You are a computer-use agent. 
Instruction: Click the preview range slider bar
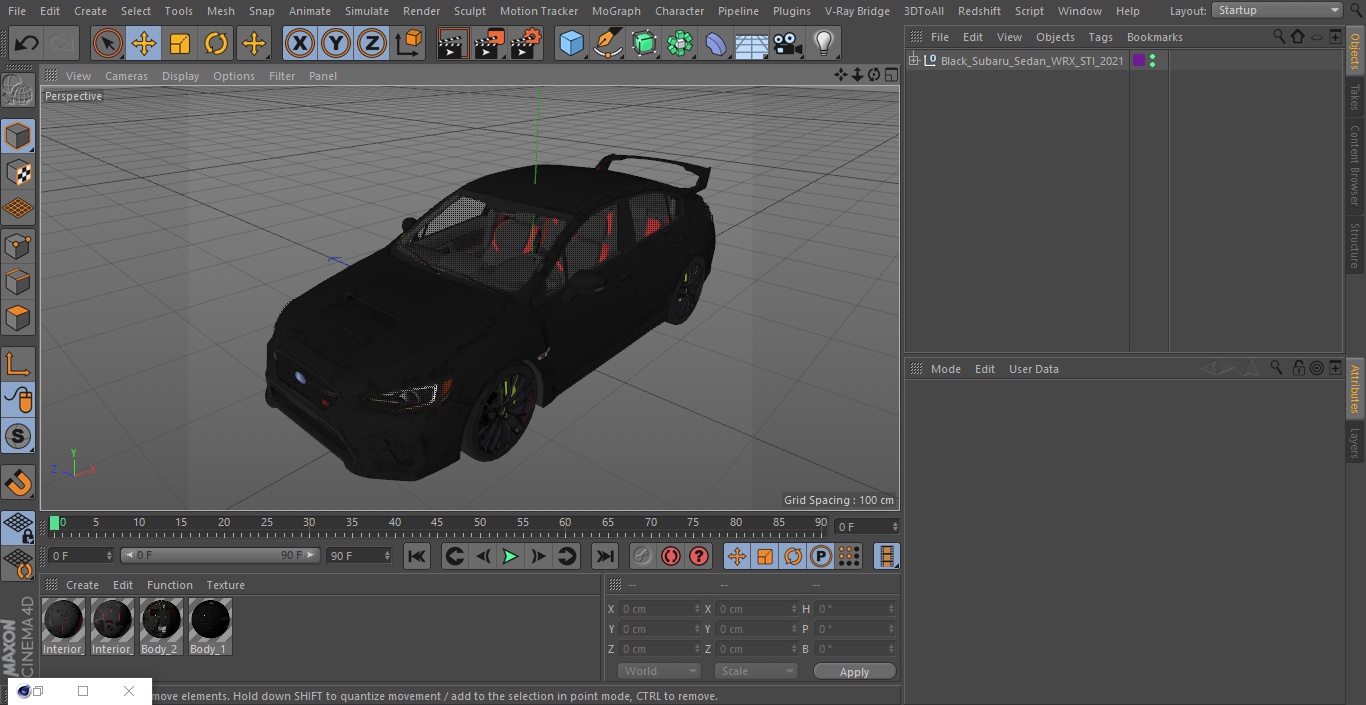(x=220, y=555)
